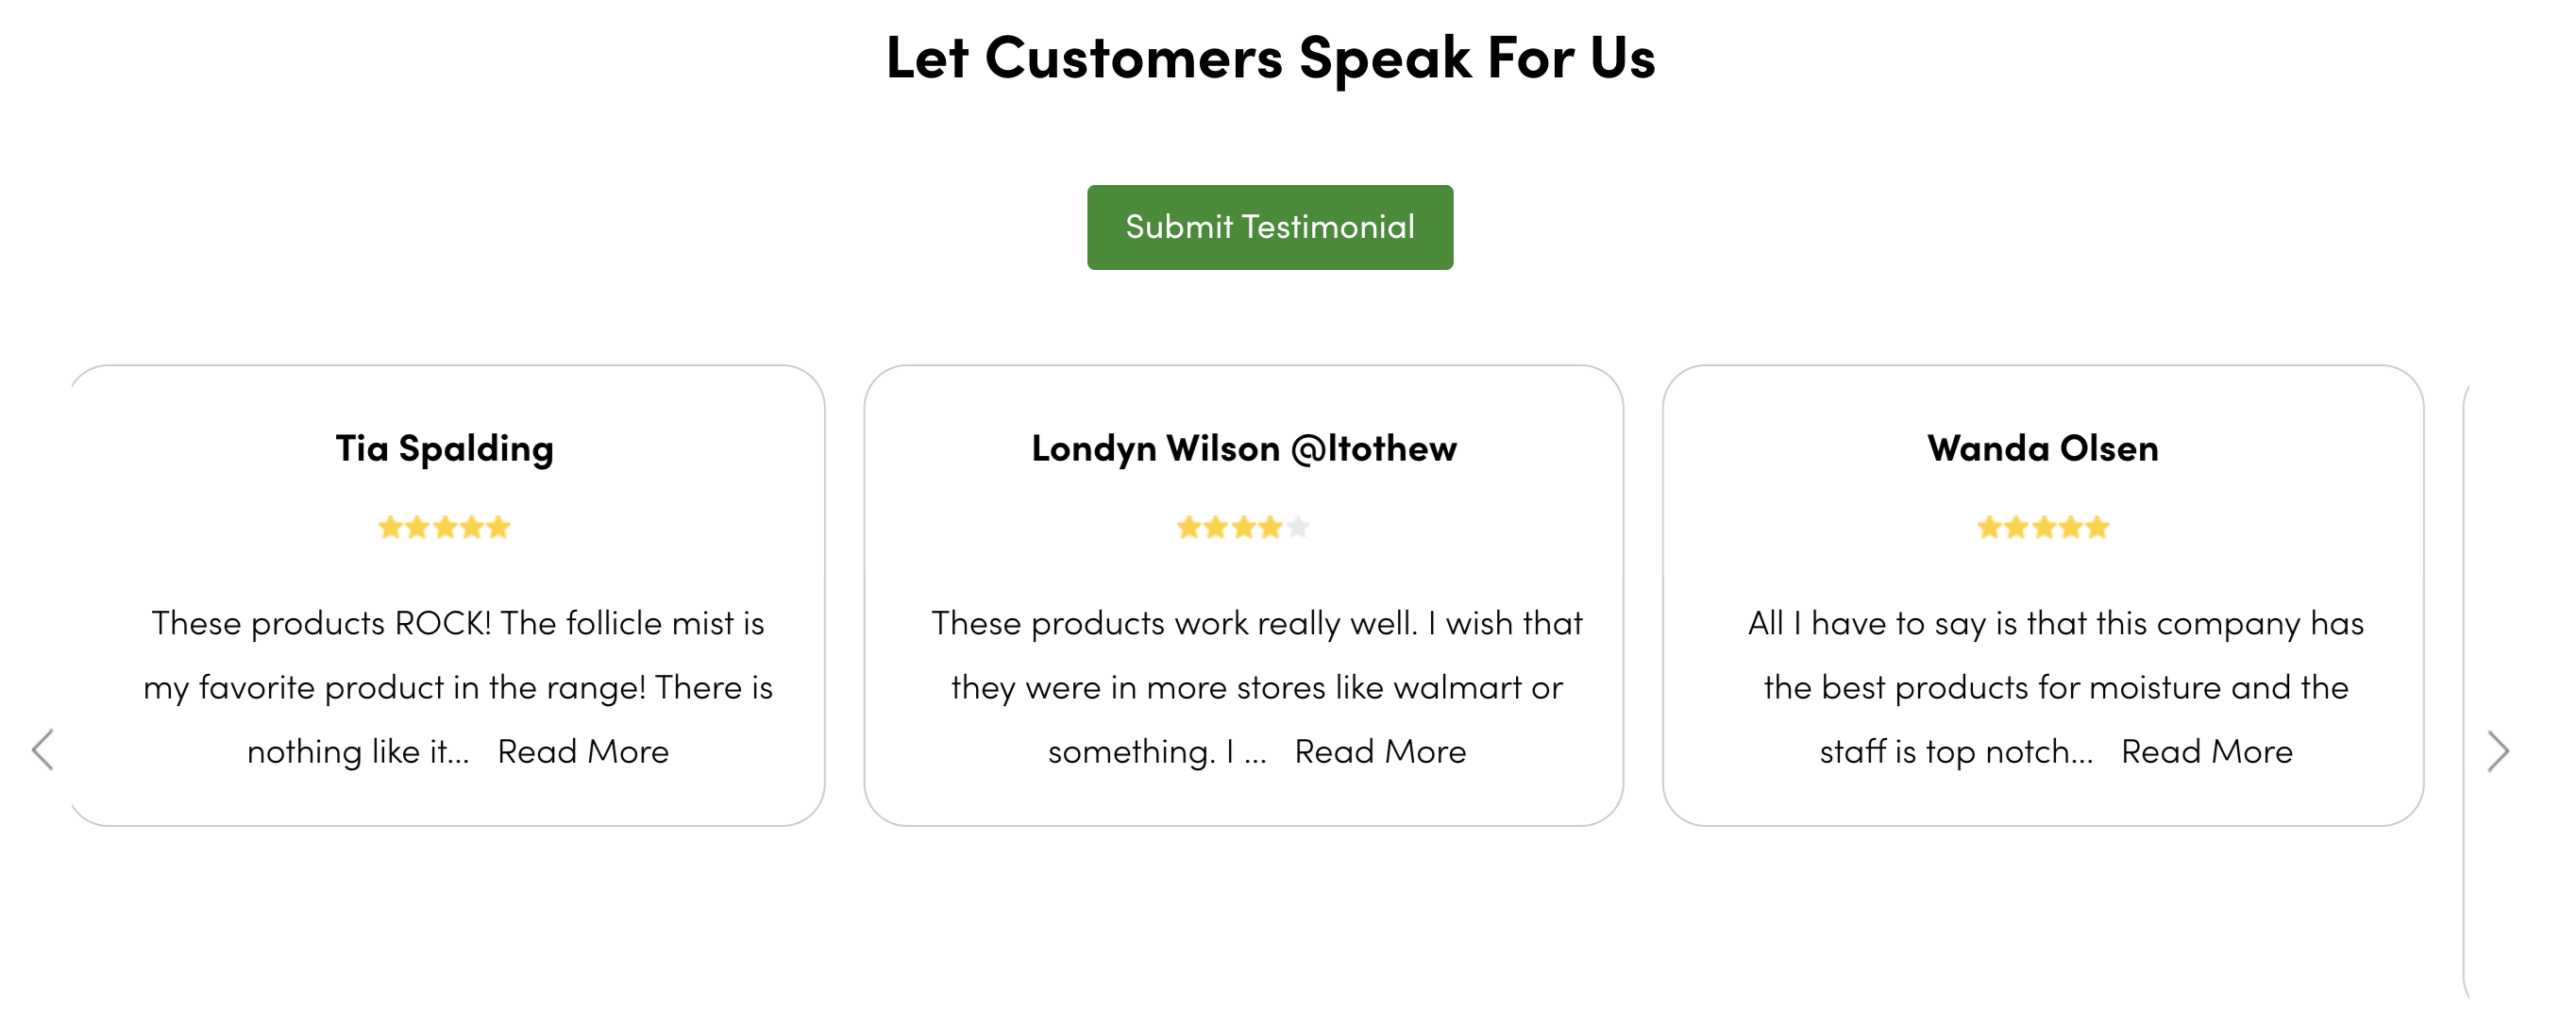
Task: Click the Submit Testimonial button
Action: click(x=1269, y=227)
